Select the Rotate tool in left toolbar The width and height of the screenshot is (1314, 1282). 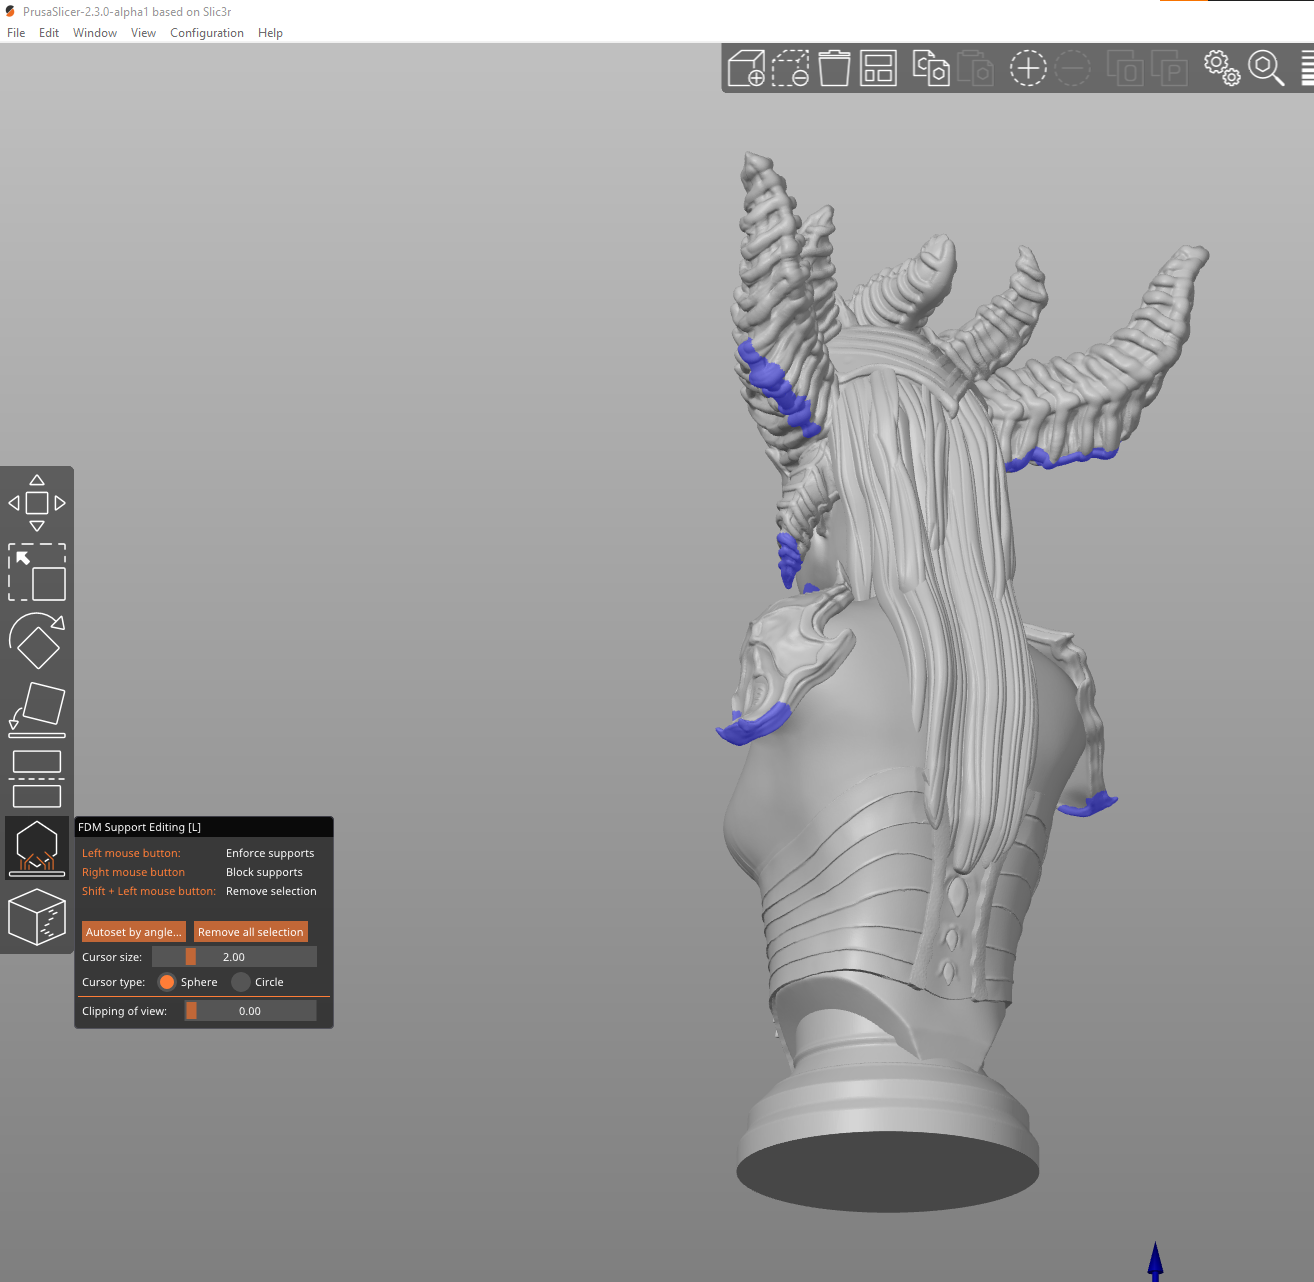[x=37, y=641]
